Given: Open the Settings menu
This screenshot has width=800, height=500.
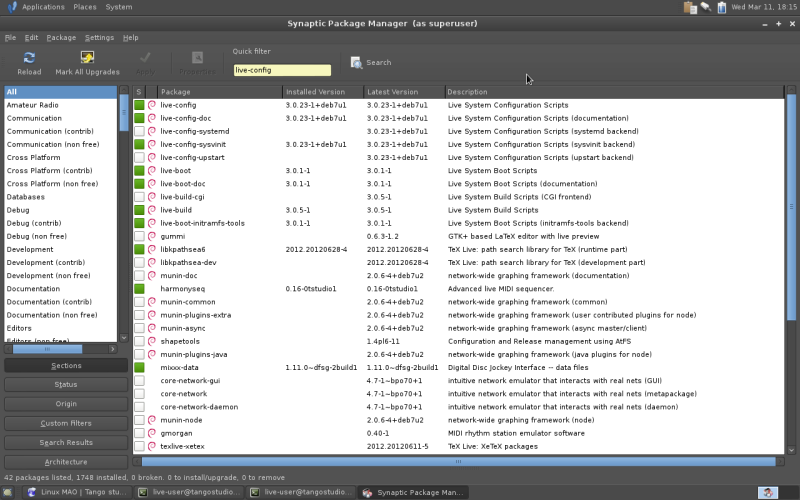Looking at the screenshot, I should pyautogui.click(x=99, y=37).
